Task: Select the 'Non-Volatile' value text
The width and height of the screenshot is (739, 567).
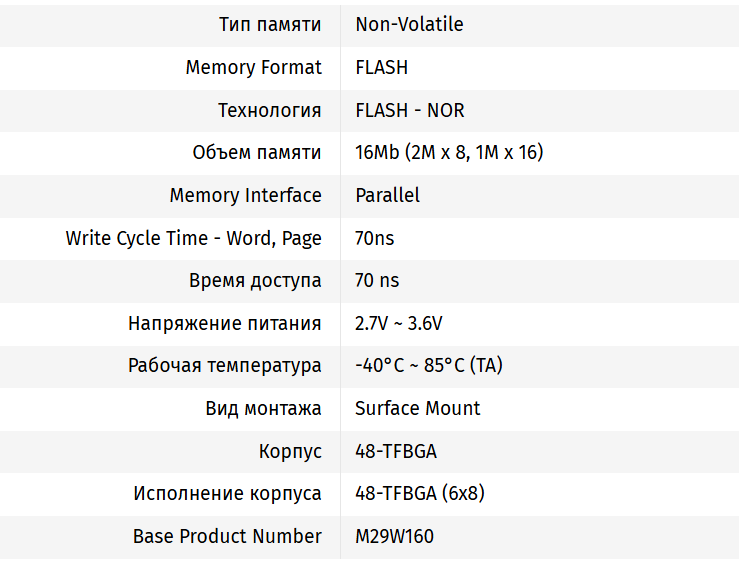Action: (409, 24)
